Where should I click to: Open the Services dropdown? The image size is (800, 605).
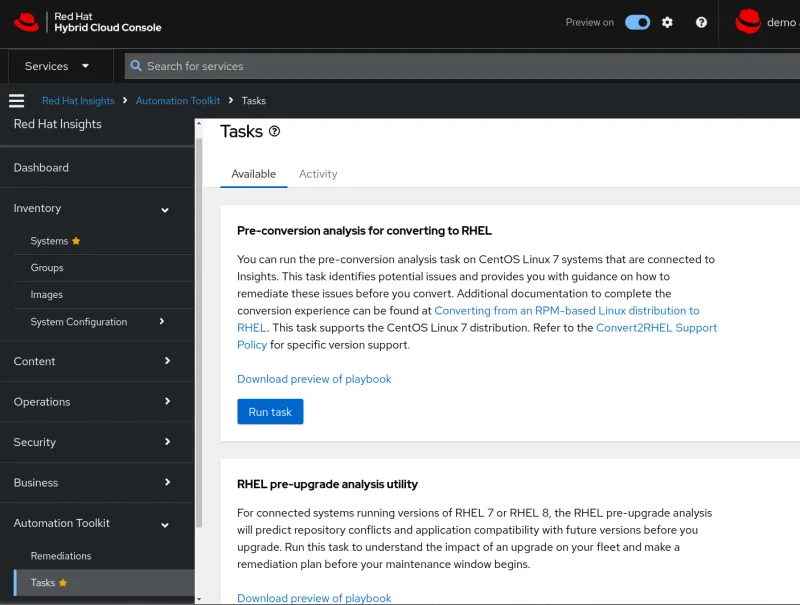[60, 66]
